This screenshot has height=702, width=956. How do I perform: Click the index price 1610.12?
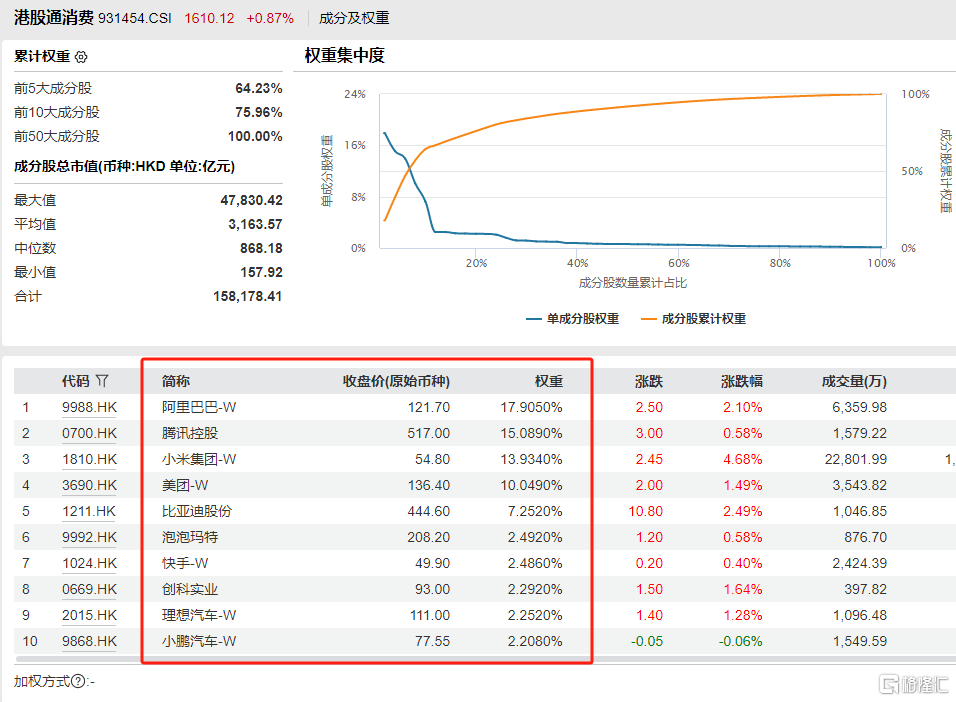[209, 18]
